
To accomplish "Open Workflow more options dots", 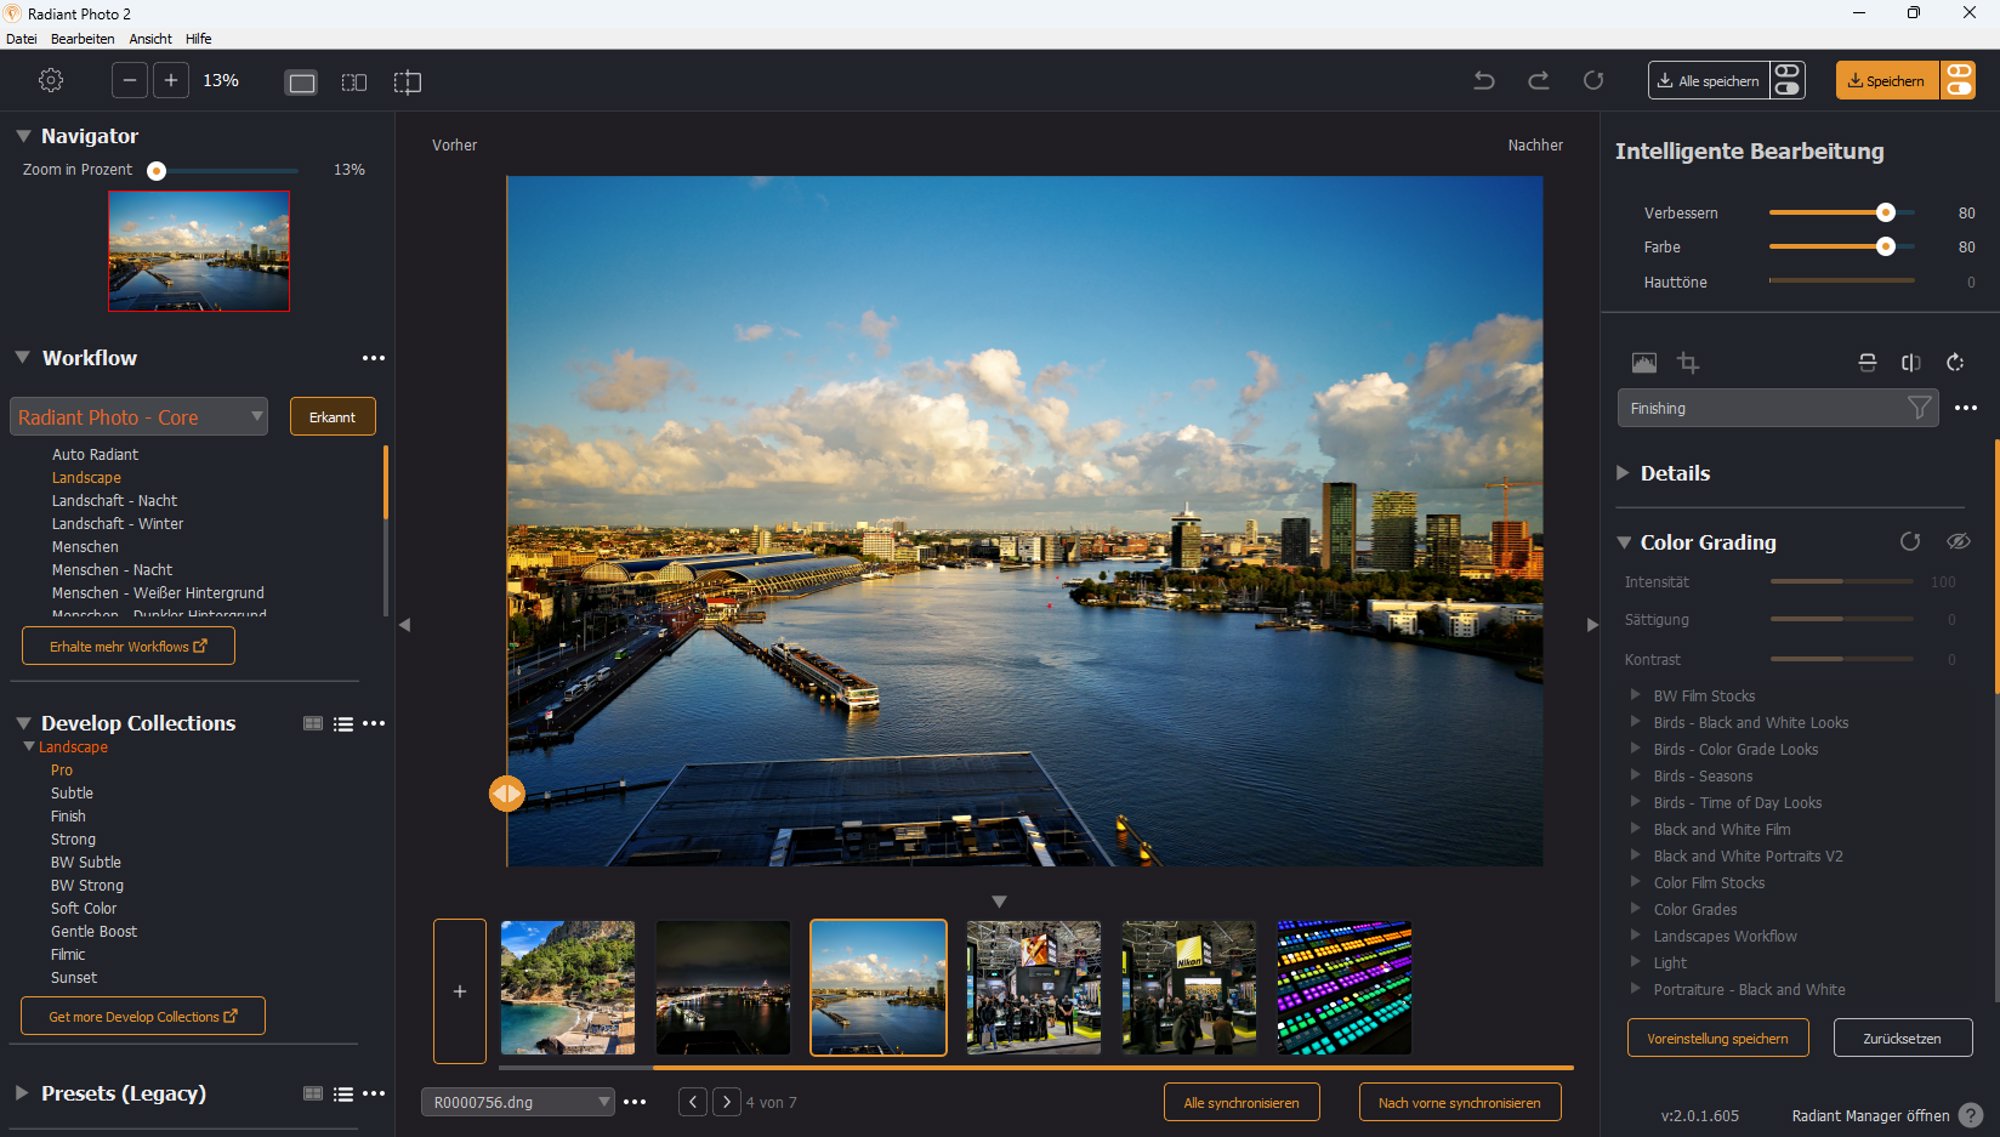I will coord(373,358).
